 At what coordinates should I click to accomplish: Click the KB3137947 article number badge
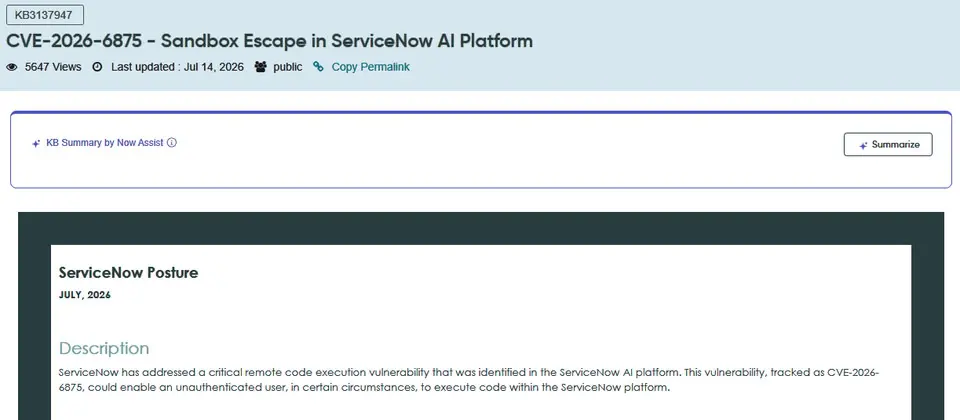coord(45,15)
